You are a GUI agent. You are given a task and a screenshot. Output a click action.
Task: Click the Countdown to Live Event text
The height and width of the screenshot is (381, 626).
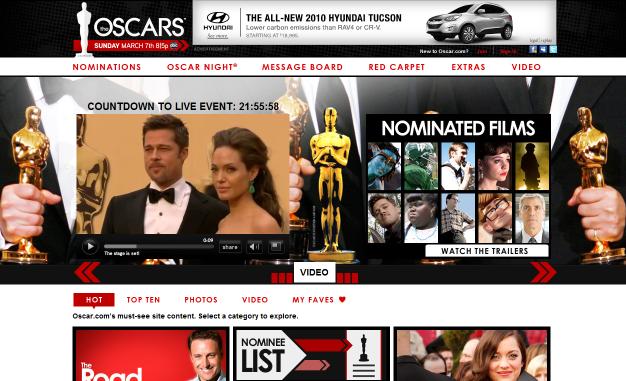pyautogui.click(x=183, y=106)
